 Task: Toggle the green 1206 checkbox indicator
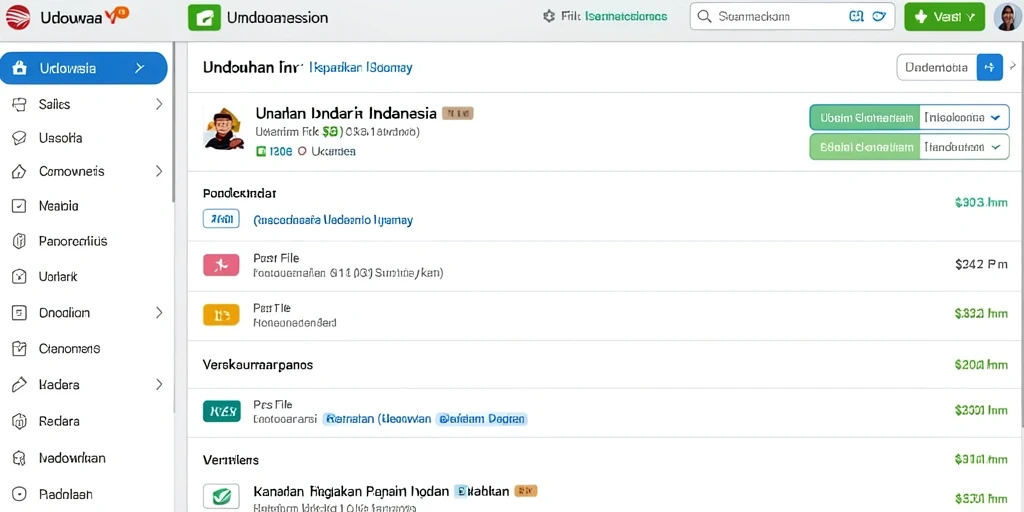click(261, 152)
